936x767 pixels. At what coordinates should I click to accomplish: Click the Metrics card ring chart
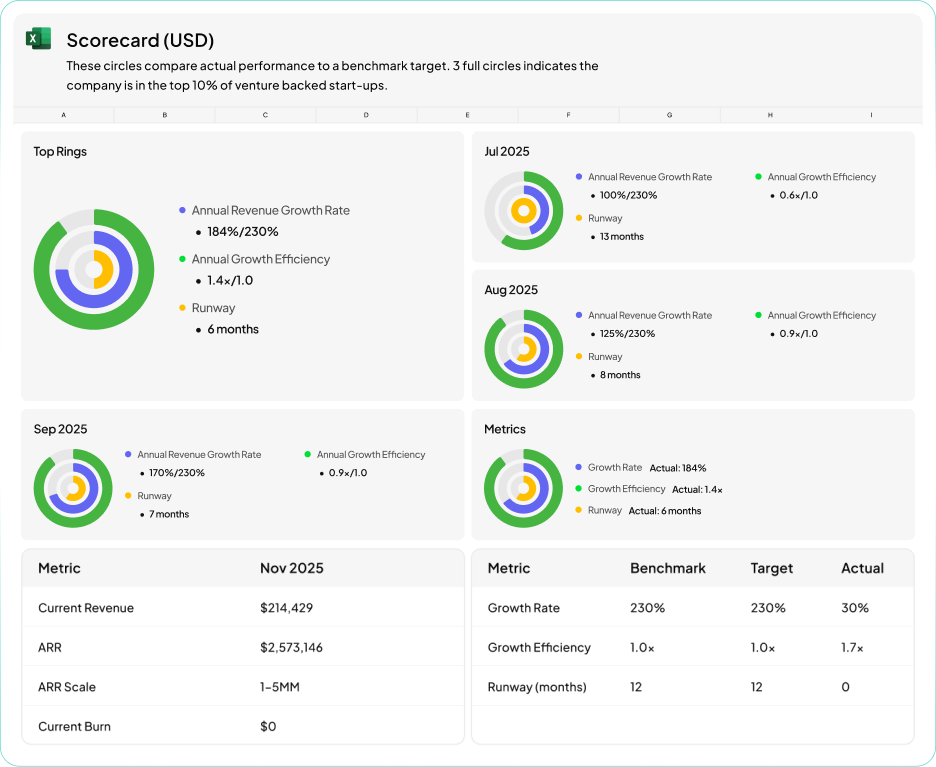pyautogui.click(x=524, y=488)
